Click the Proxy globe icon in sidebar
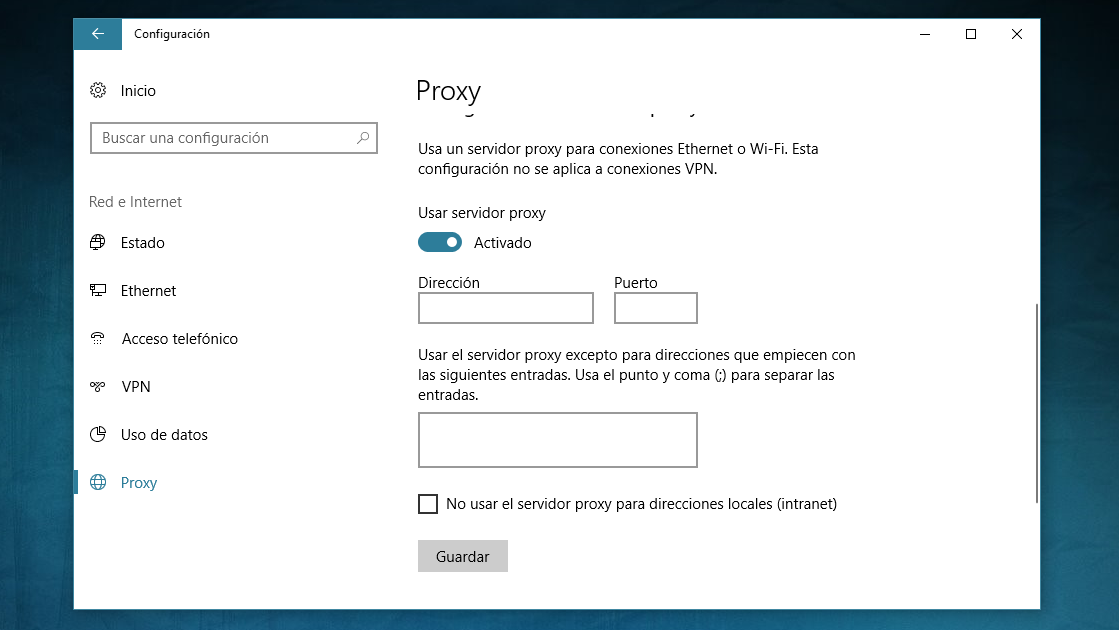This screenshot has width=1119, height=630. [x=97, y=482]
